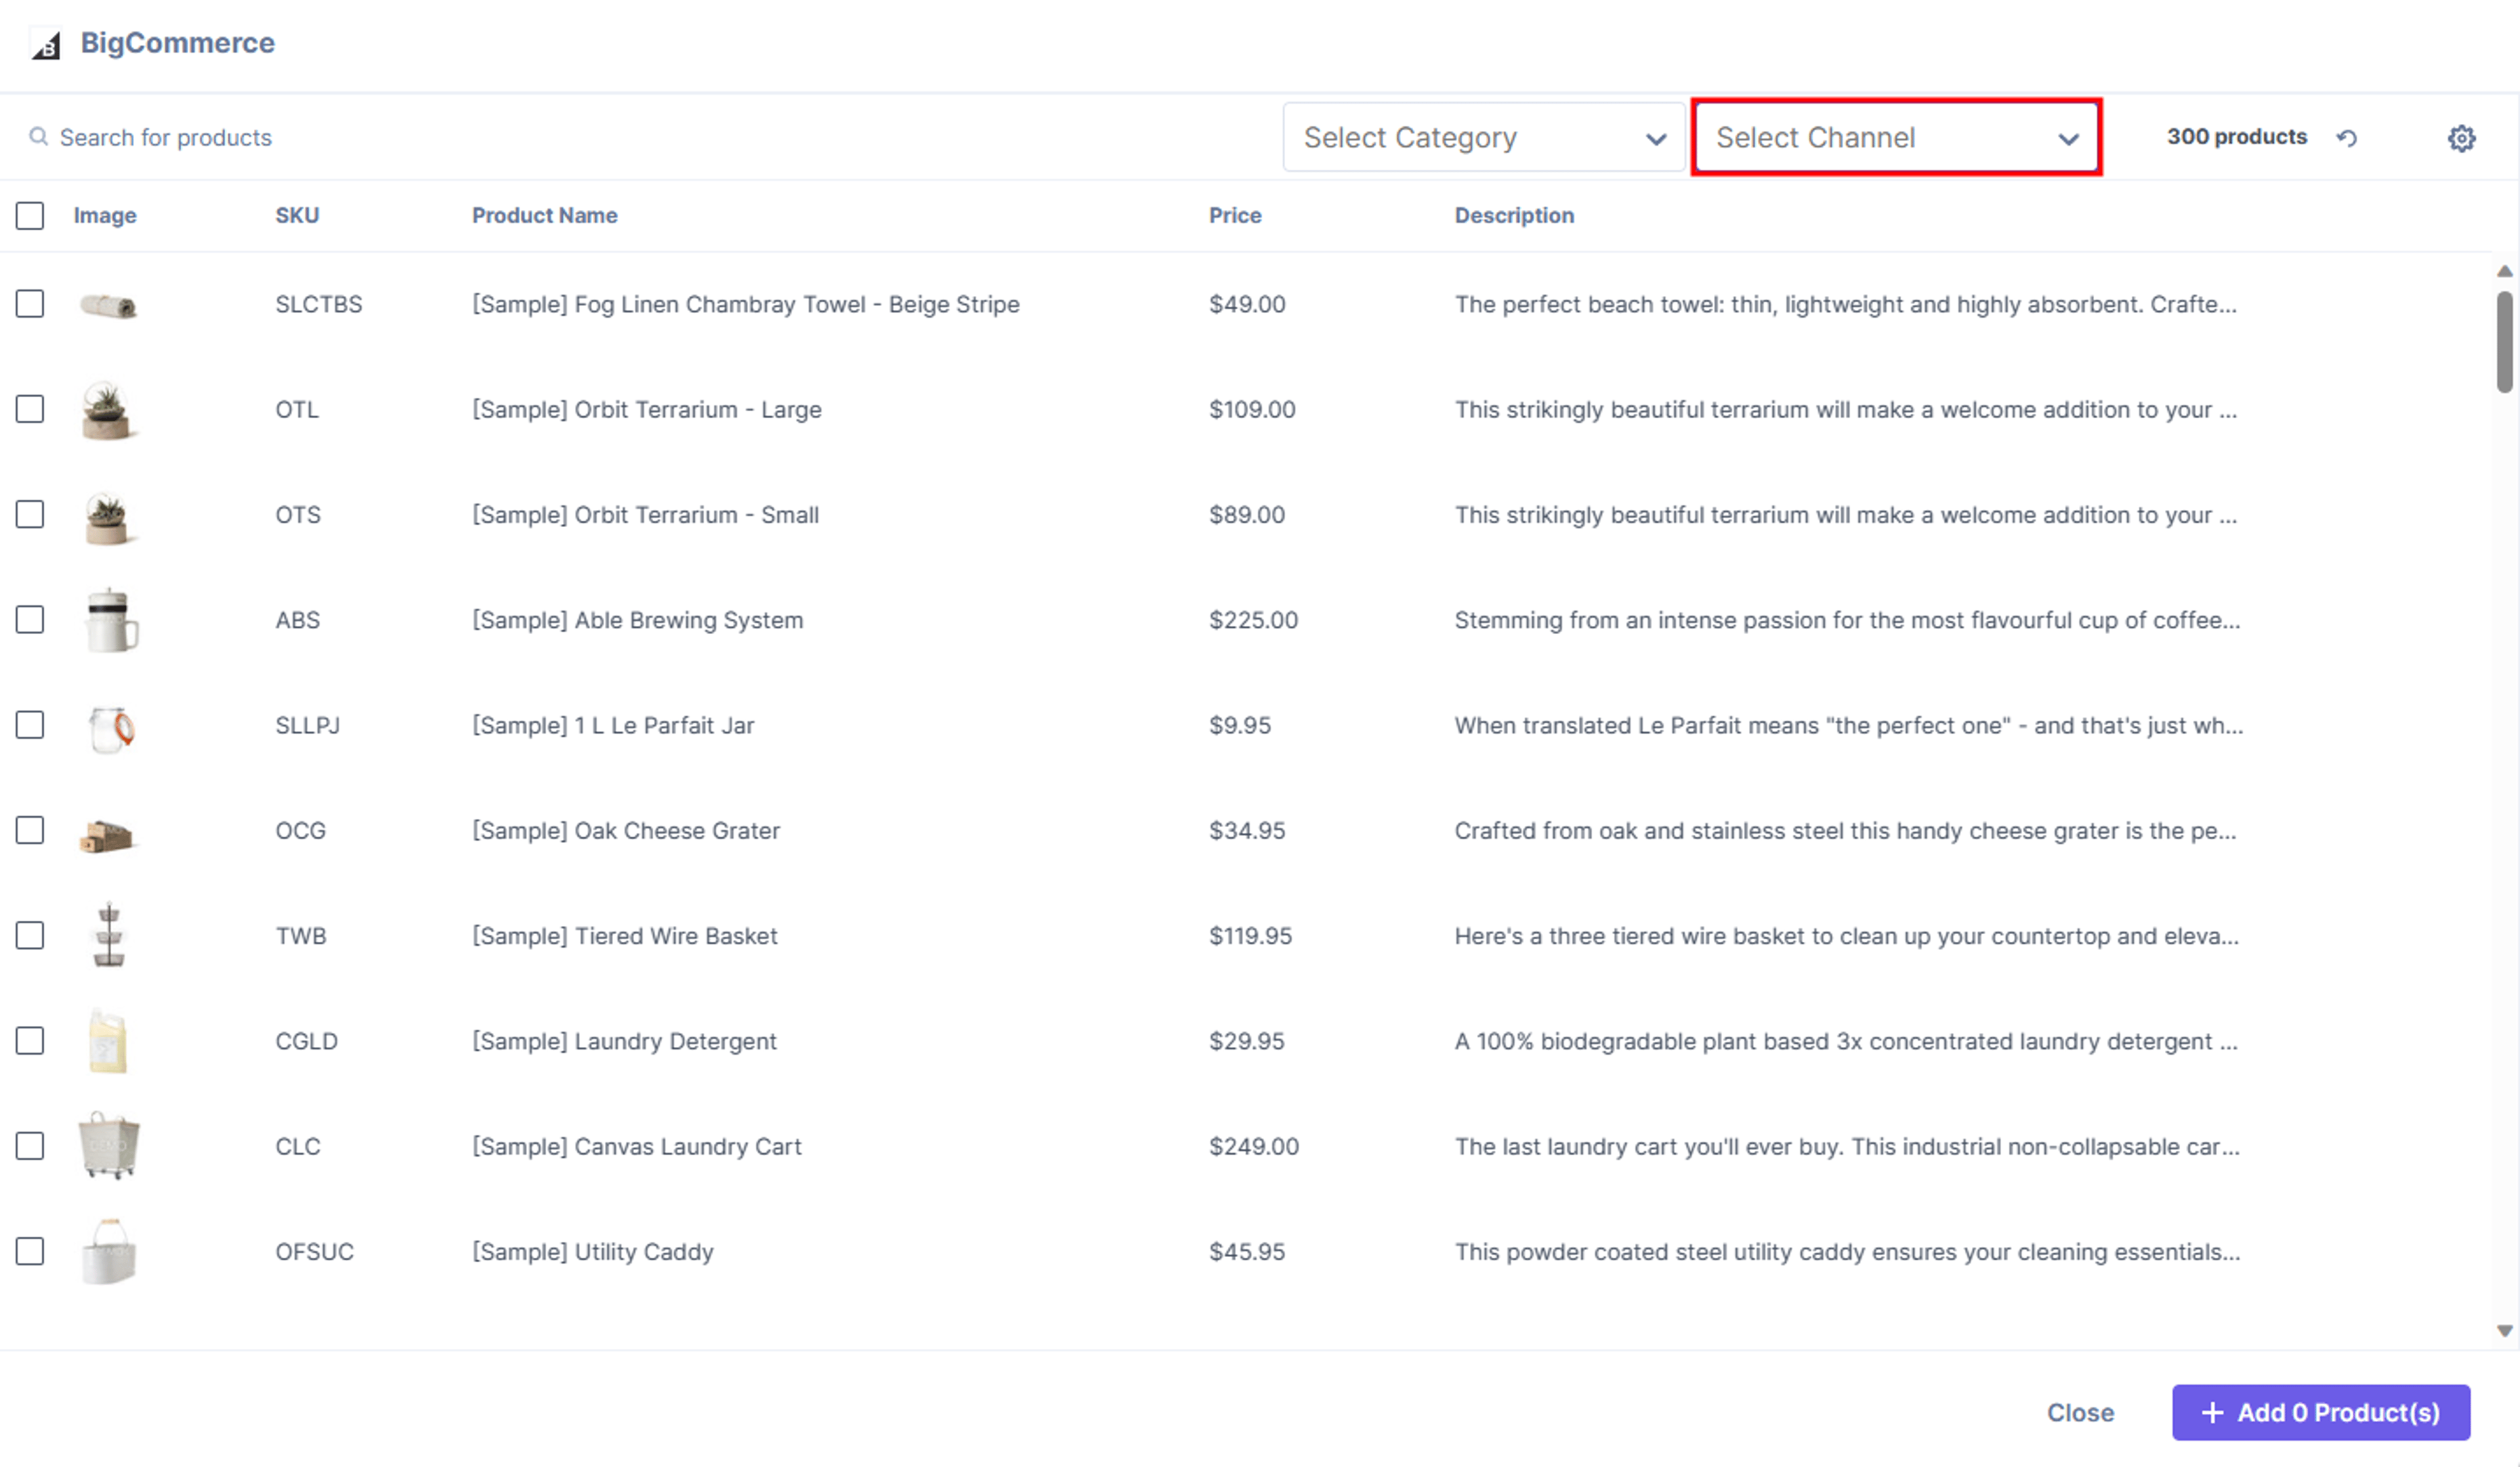The width and height of the screenshot is (2520, 1467).
Task: Open the Canvas Laundry Cart thumbnail
Action: (108, 1146)
